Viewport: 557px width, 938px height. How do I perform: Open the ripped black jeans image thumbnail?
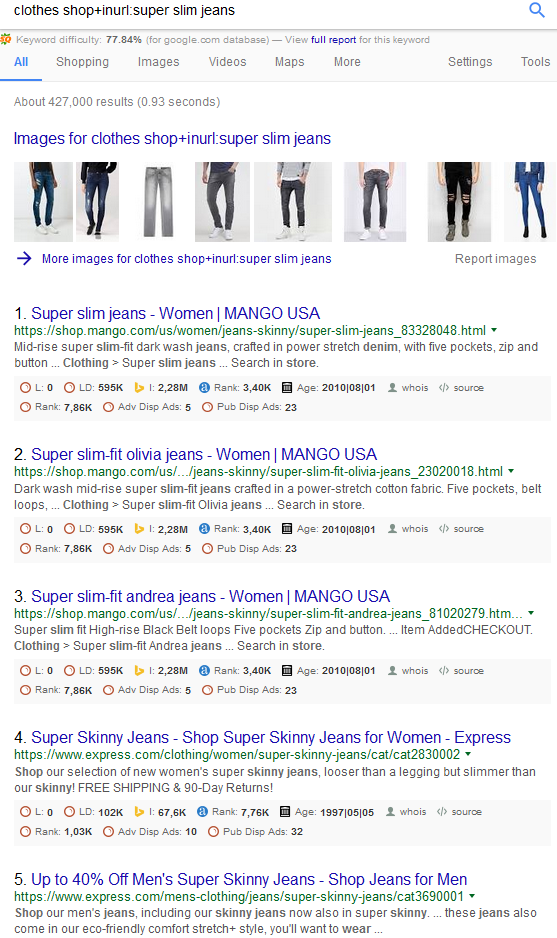click(459, 202)
